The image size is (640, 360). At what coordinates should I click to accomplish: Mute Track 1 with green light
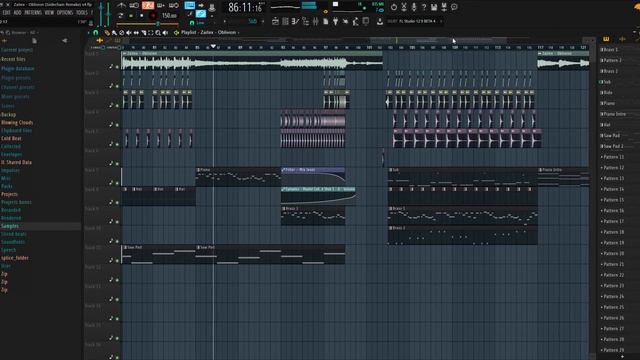[117, 67]
